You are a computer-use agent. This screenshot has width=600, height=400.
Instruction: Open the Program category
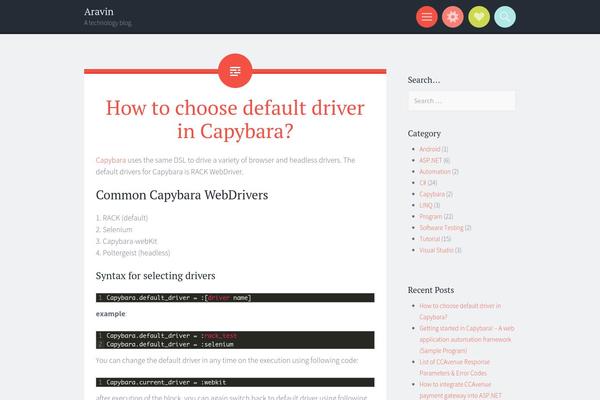tap(430, 216)
